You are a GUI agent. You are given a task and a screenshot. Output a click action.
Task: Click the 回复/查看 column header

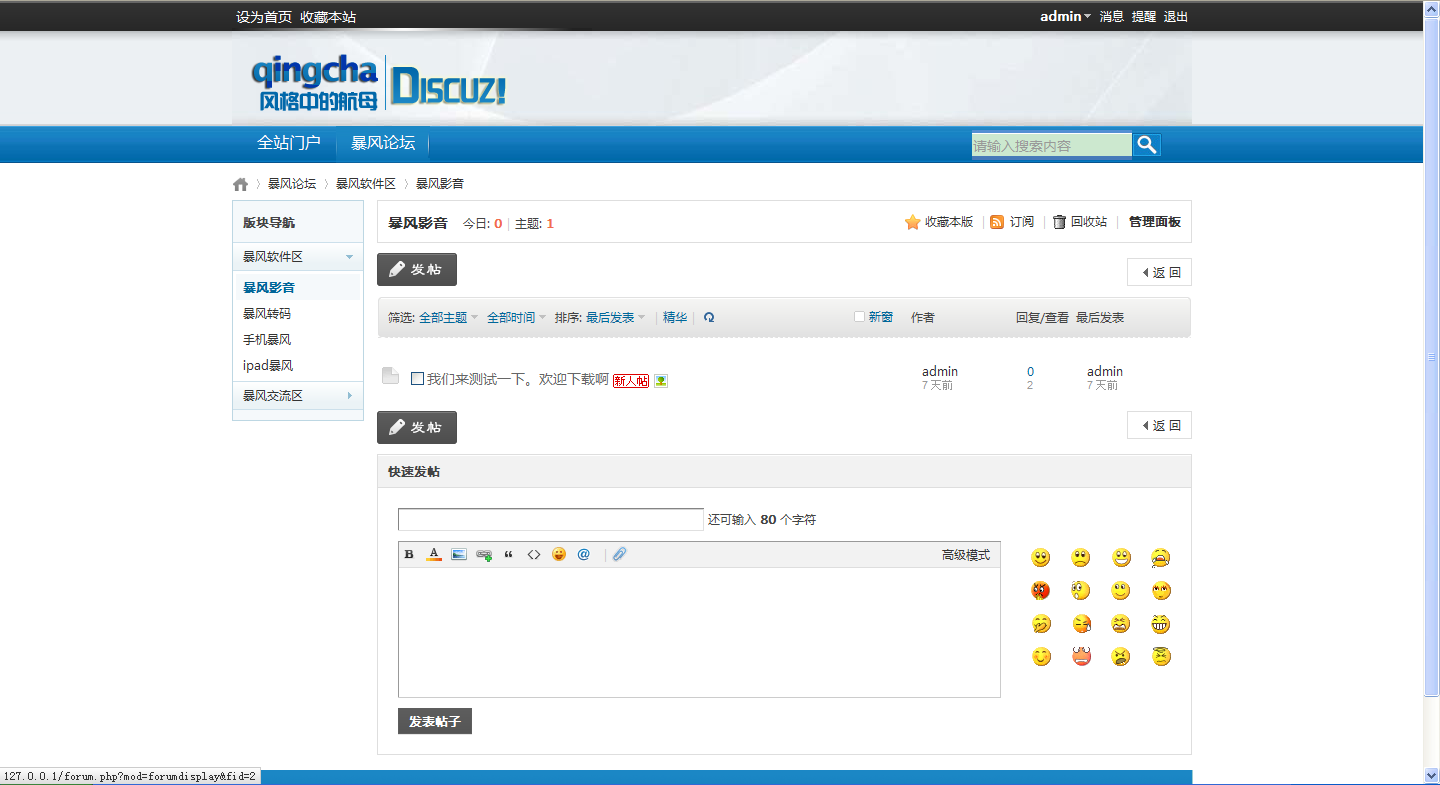[x=1041, y=317]
